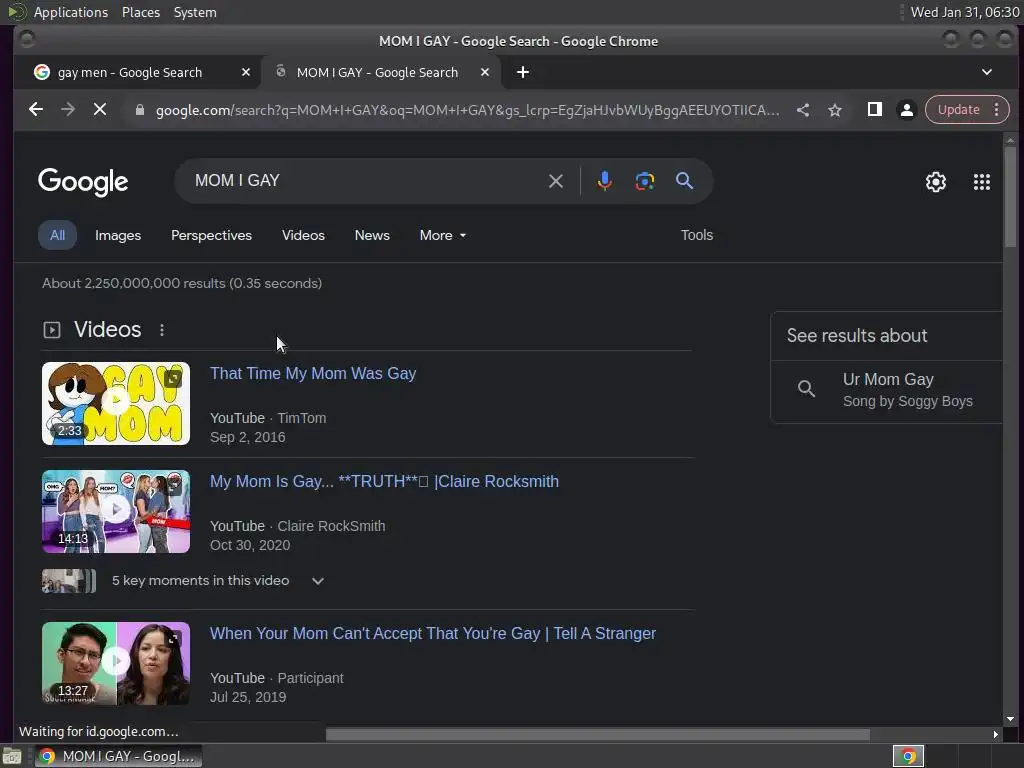Image resolution: width=1024 pixels, height=768 pixels.
Task: Open the Chrome profile avatar icon
Action: pyautogui.click(x=906, y=110)
